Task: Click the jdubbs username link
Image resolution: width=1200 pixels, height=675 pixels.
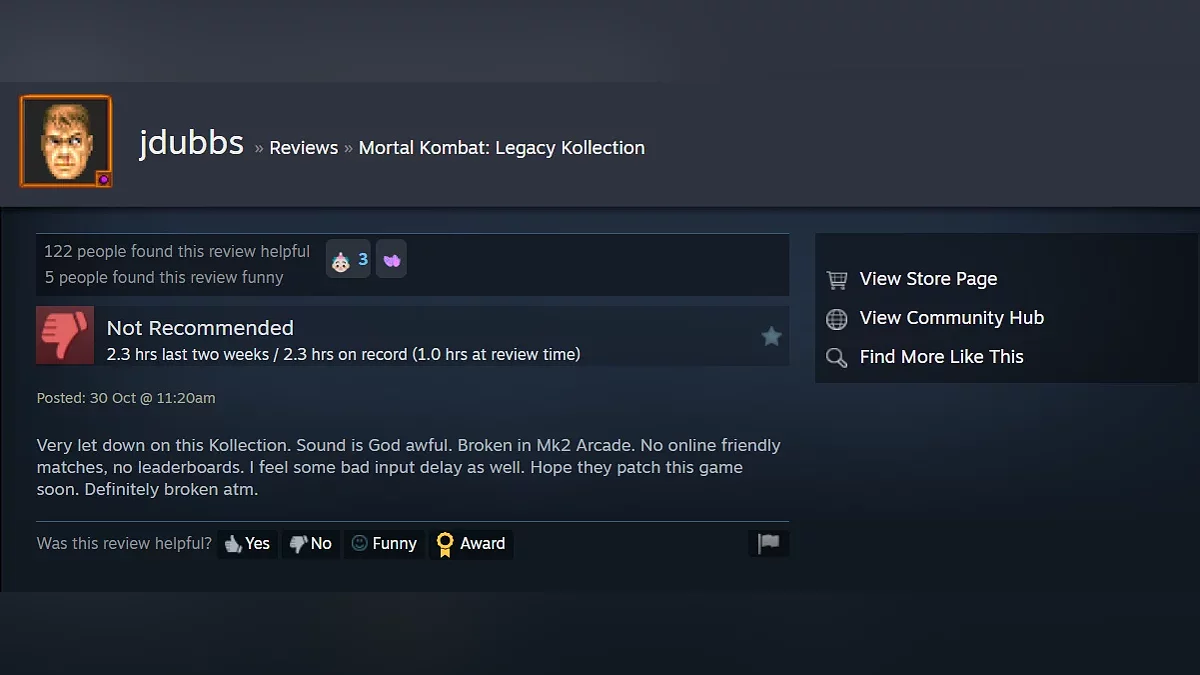Action: [x=191, y=143]
